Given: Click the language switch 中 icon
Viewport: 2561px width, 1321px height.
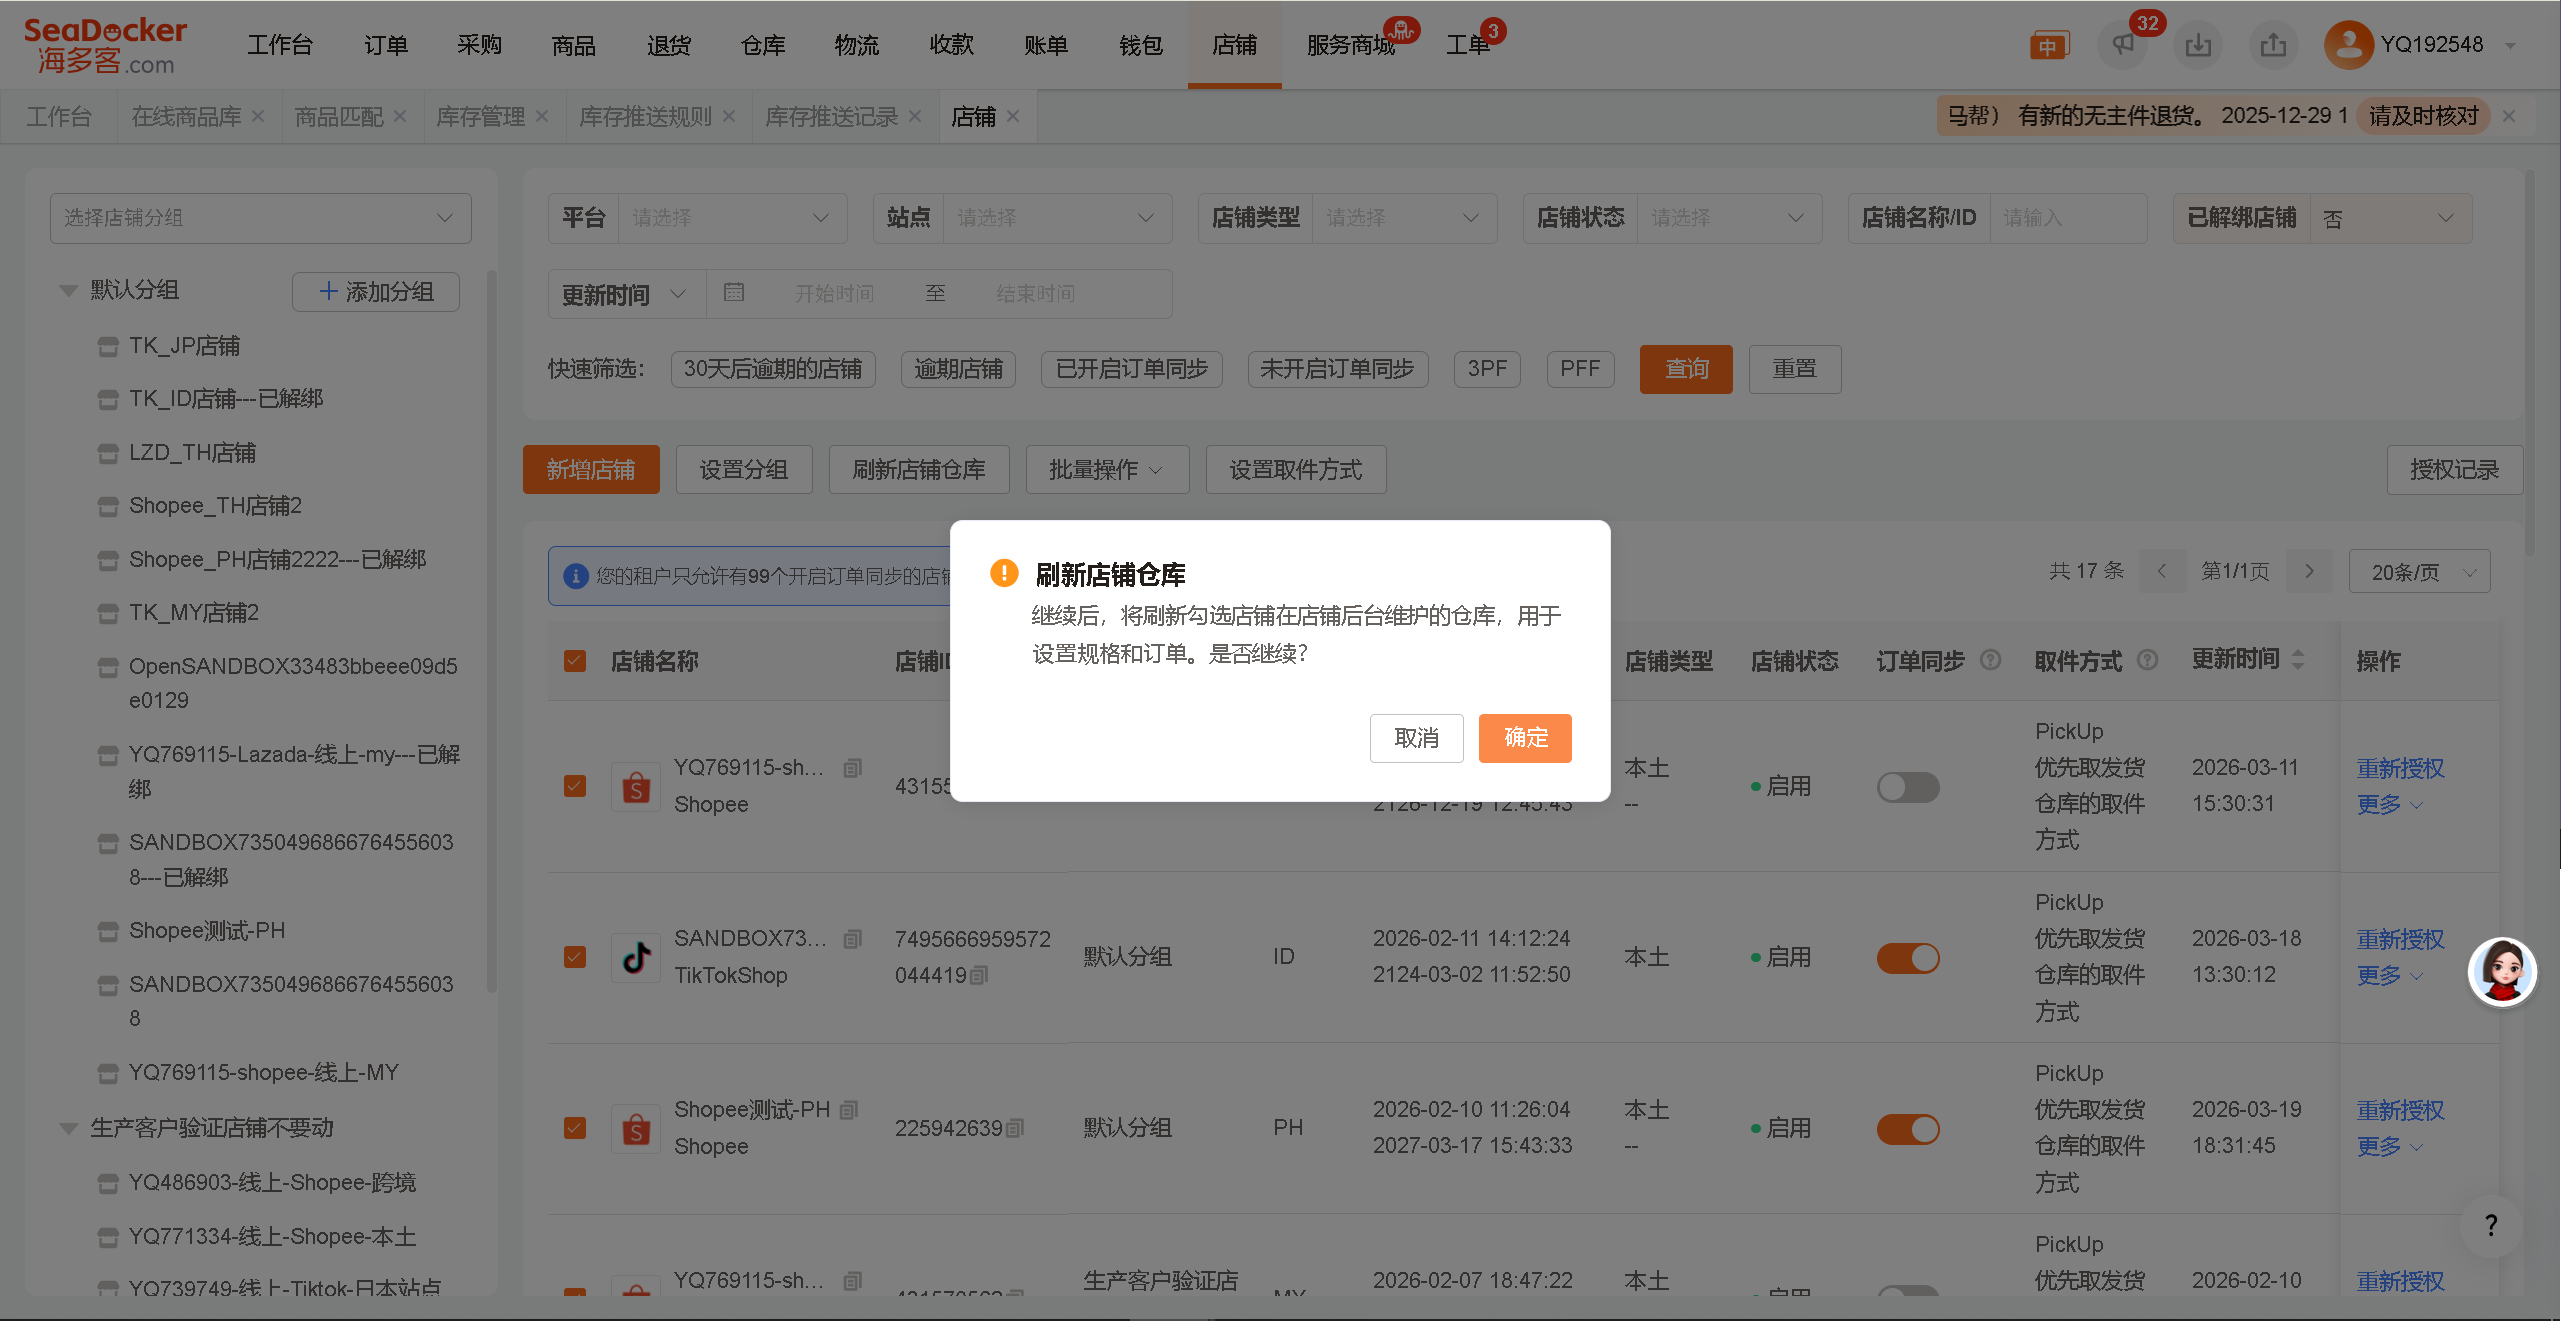Looking at the screenshot, I should [2048, 46].
